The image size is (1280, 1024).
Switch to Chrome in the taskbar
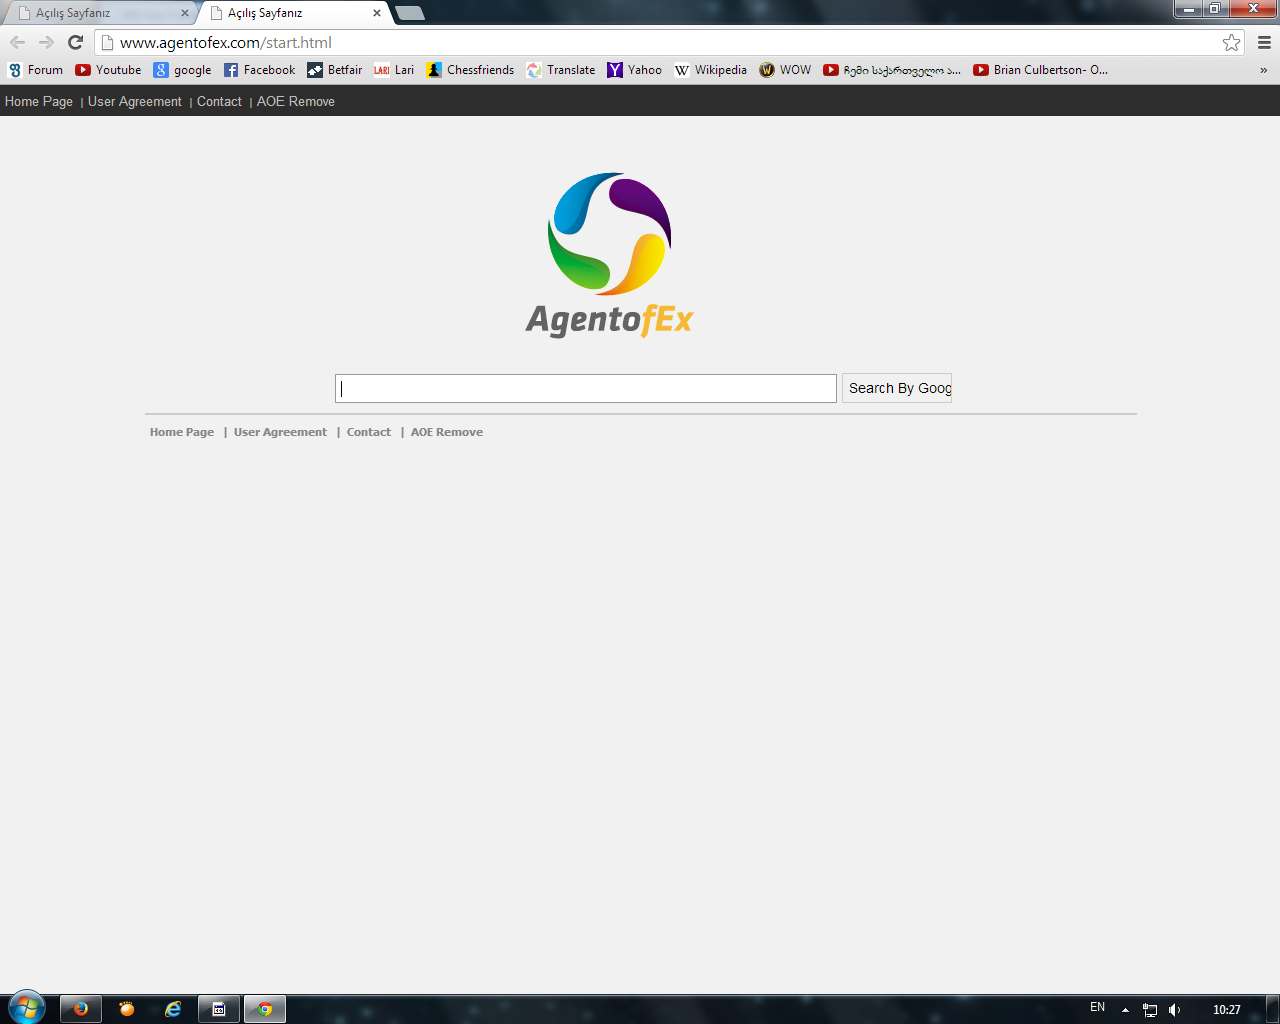pyautogui.click(x=265, y=1009)
